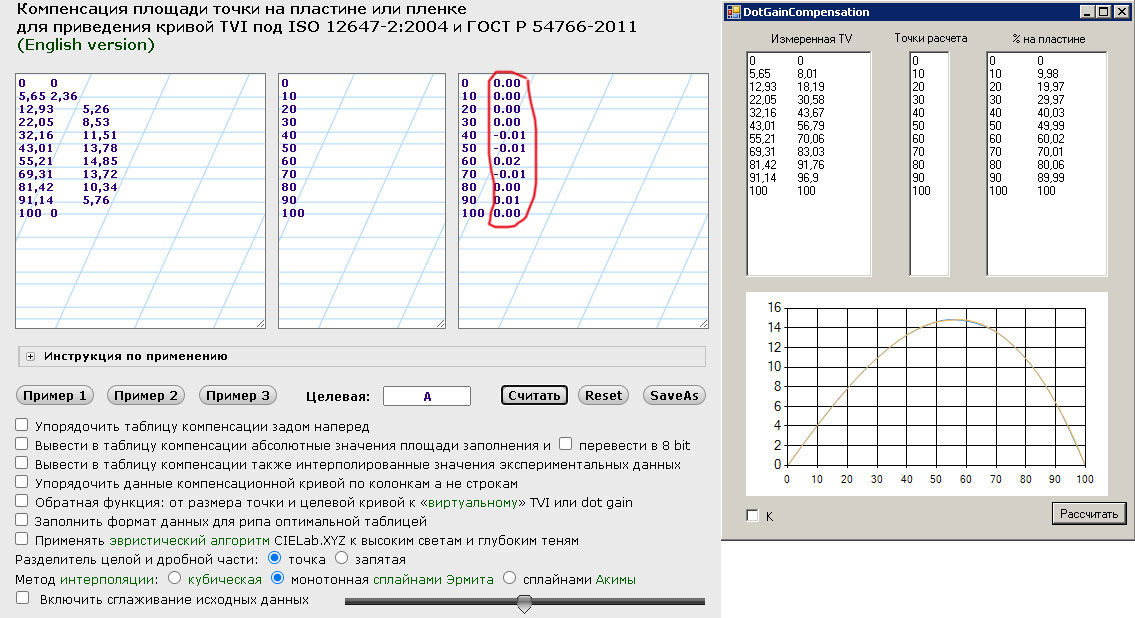Click the Точки расчета list box
The width and height of the screenshot is (1135, 618).
929,164
